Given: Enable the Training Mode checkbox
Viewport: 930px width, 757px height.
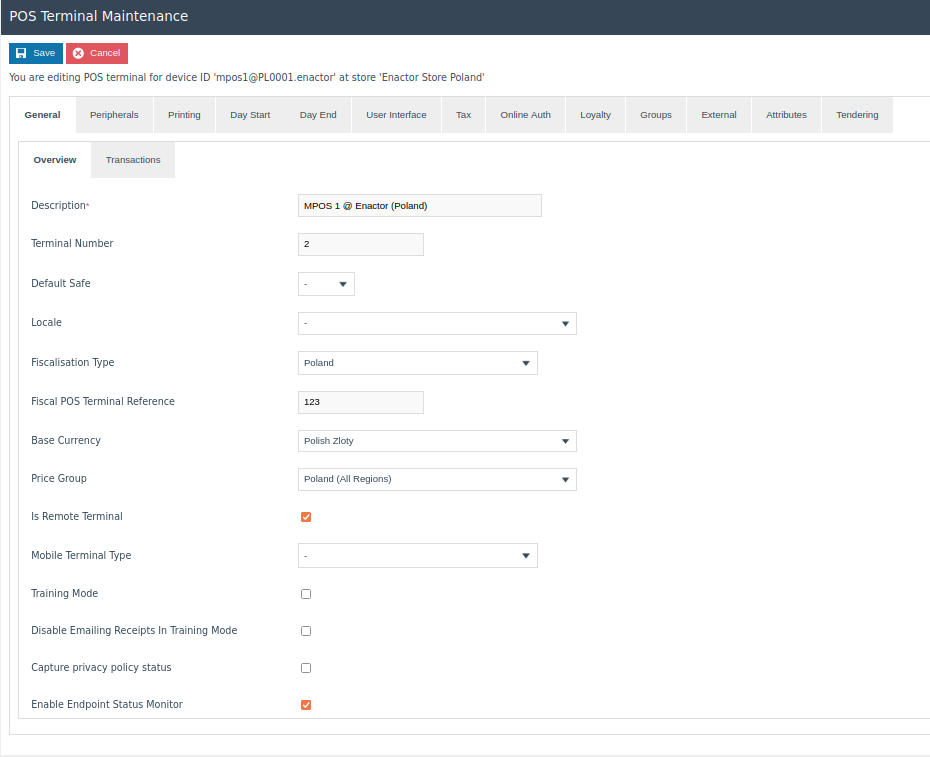Looking at the screenshot, I should pyautogui.click(x=306, y=594).
